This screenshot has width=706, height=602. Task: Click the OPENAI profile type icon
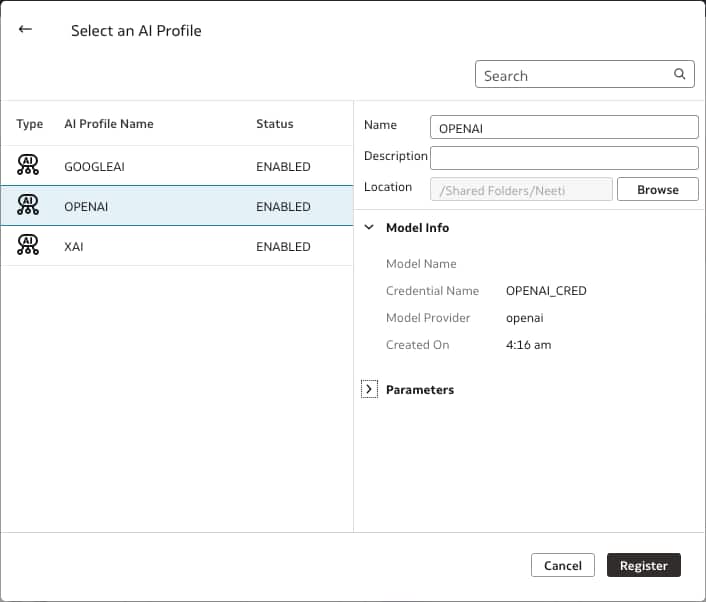(x=28, y=205)
